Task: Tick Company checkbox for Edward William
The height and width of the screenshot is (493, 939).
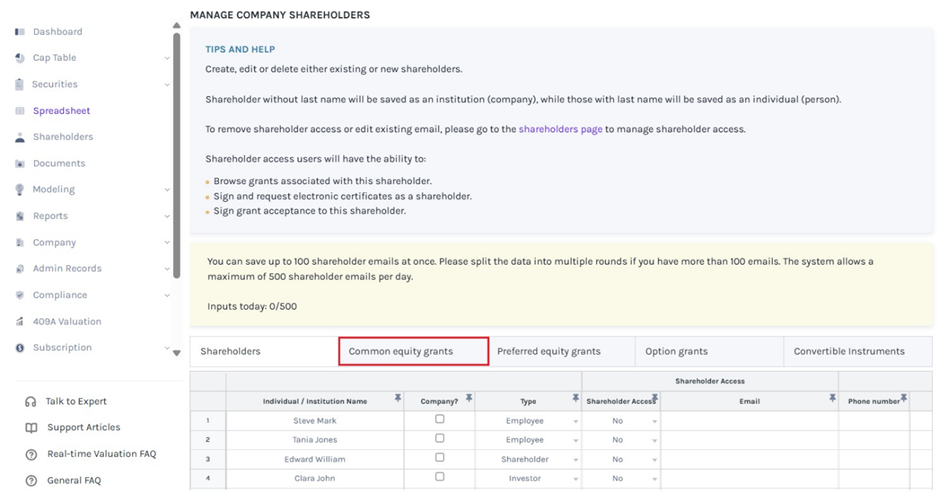Action: [439, 459]
